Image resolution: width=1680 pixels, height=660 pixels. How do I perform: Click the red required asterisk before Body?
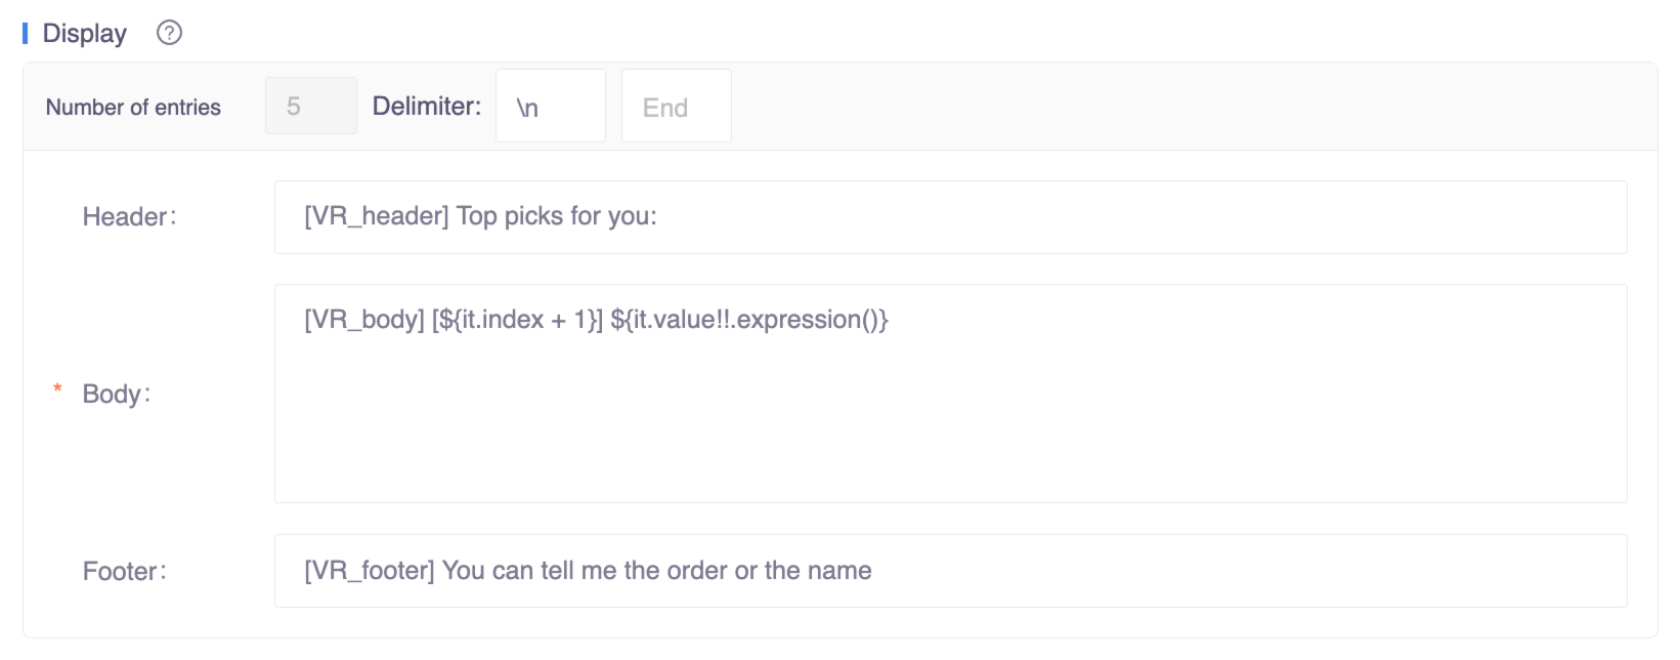coord(57,390)
